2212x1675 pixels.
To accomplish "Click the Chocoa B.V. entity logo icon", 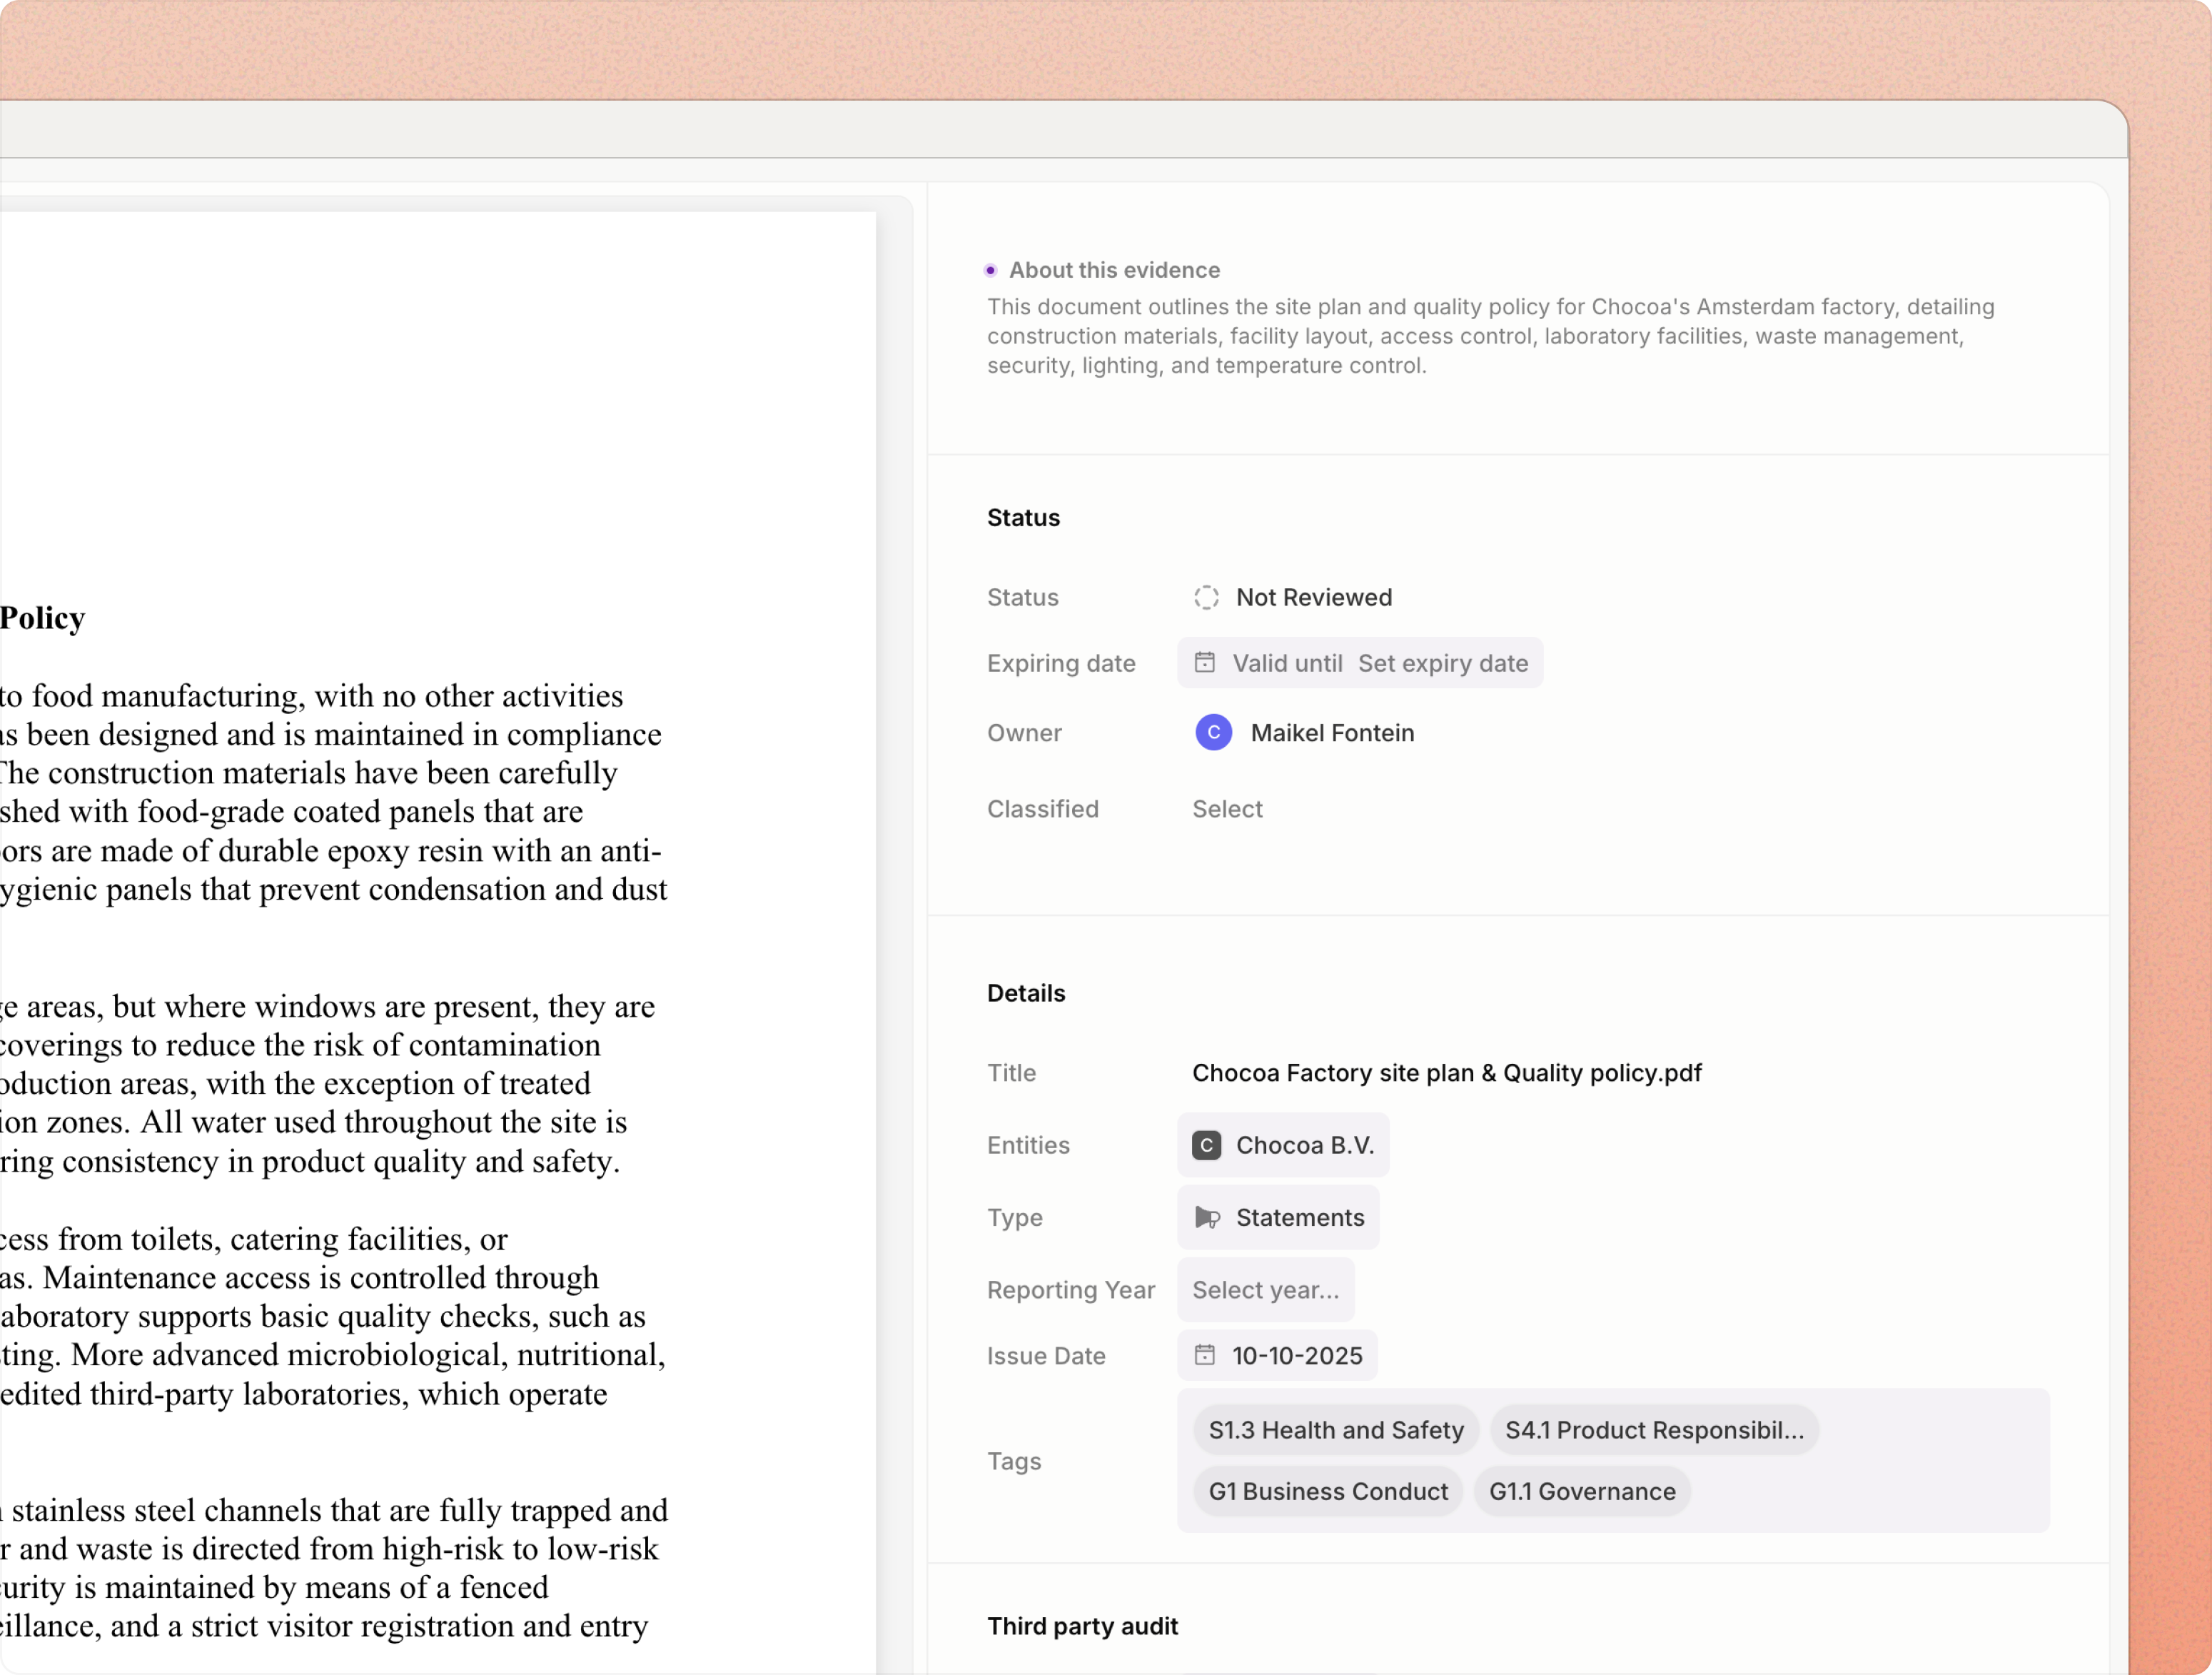I will tap(1206, 1145).
